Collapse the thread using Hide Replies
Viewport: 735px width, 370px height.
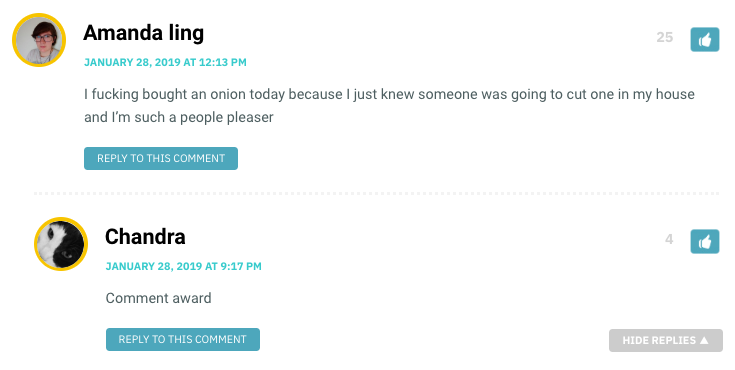666,340
